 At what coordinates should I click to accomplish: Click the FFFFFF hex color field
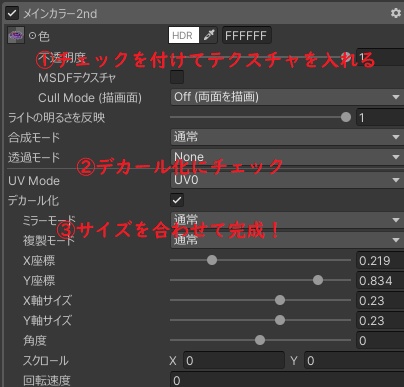pyautogui.click(x=247, y=35)
